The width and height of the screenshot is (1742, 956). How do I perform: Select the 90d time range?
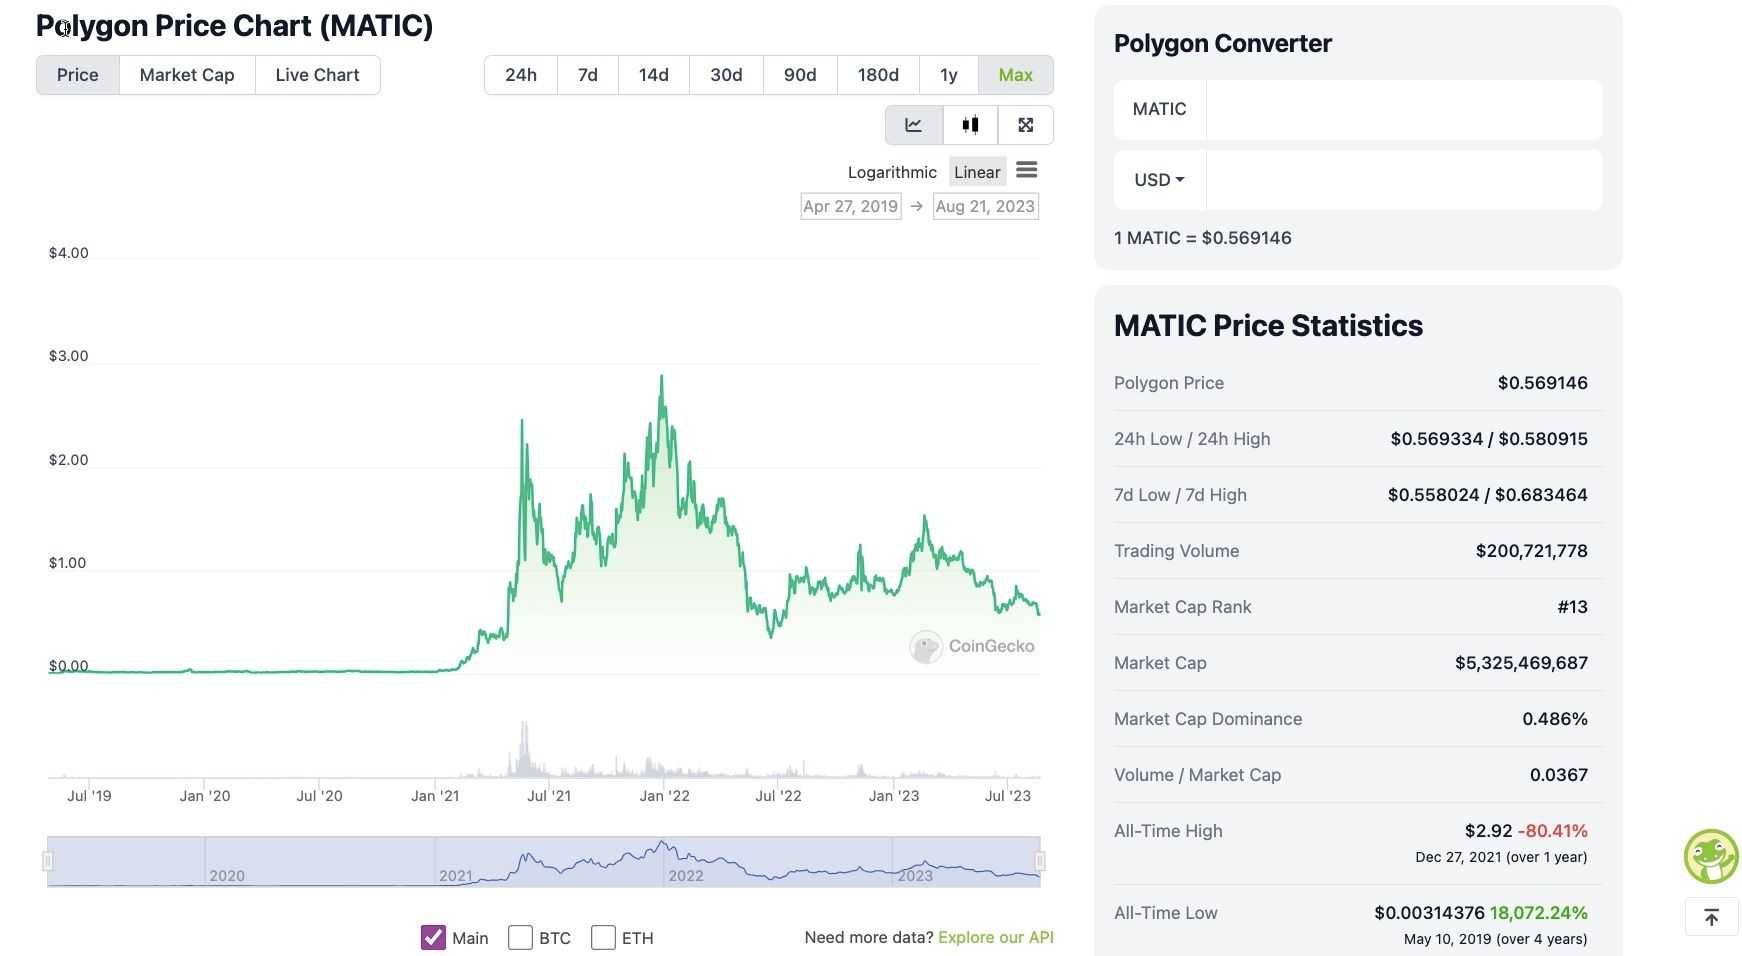tap(799, 74)
